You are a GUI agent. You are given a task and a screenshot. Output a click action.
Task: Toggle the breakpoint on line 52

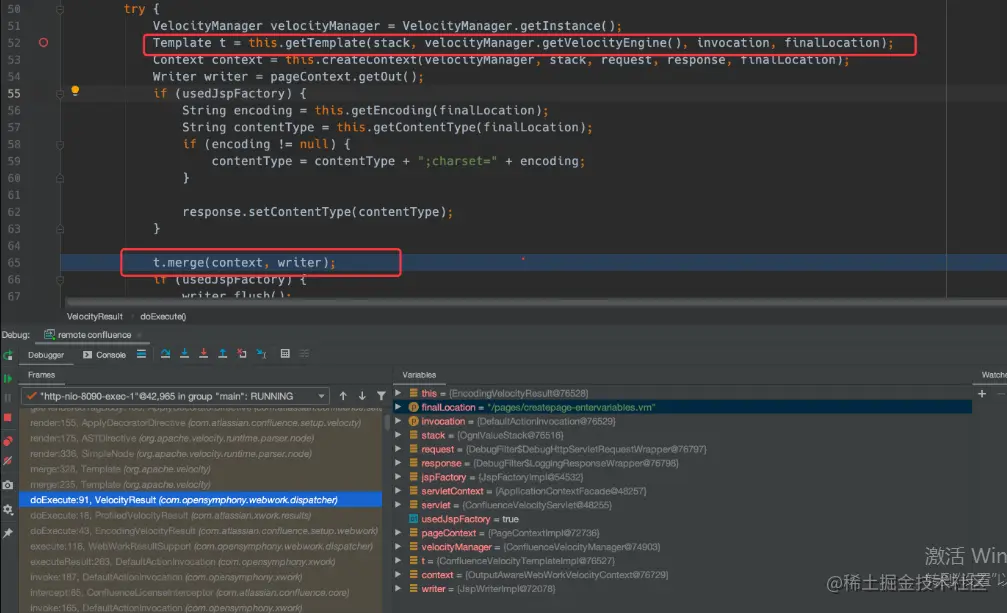43,42
